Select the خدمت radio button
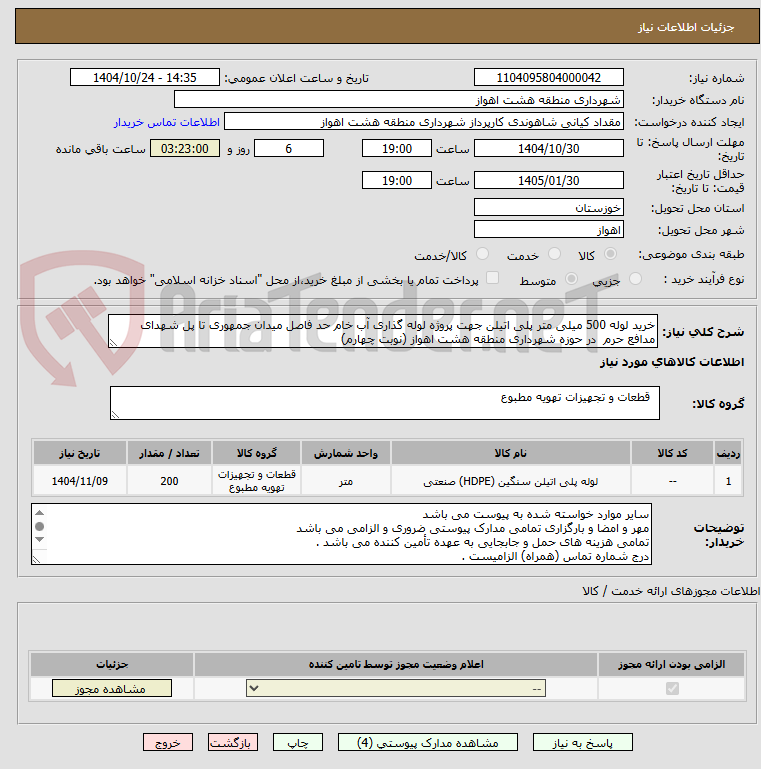The image size is (761, 769). [x=555, y=254]
